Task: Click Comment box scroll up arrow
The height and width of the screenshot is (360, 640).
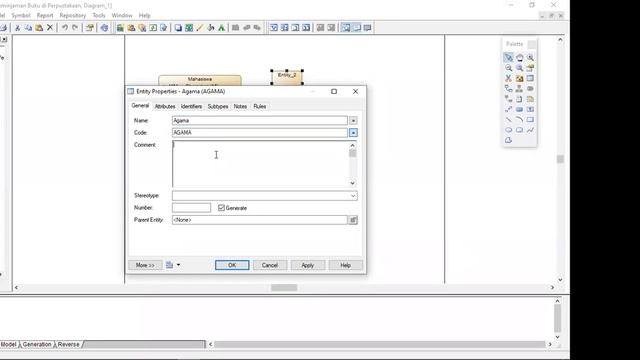Action: click(353, 145)
